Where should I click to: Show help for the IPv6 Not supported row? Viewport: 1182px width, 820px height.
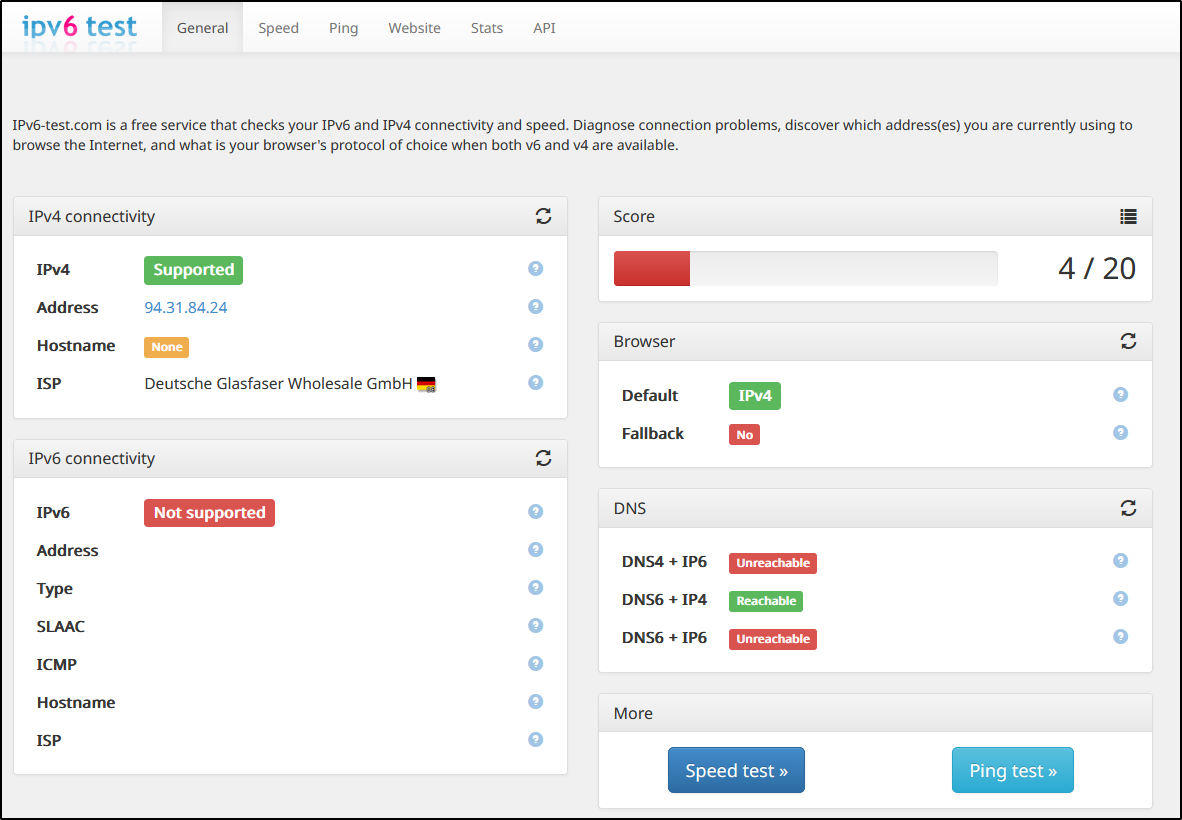pyautogui.click(x=535, y=512)
